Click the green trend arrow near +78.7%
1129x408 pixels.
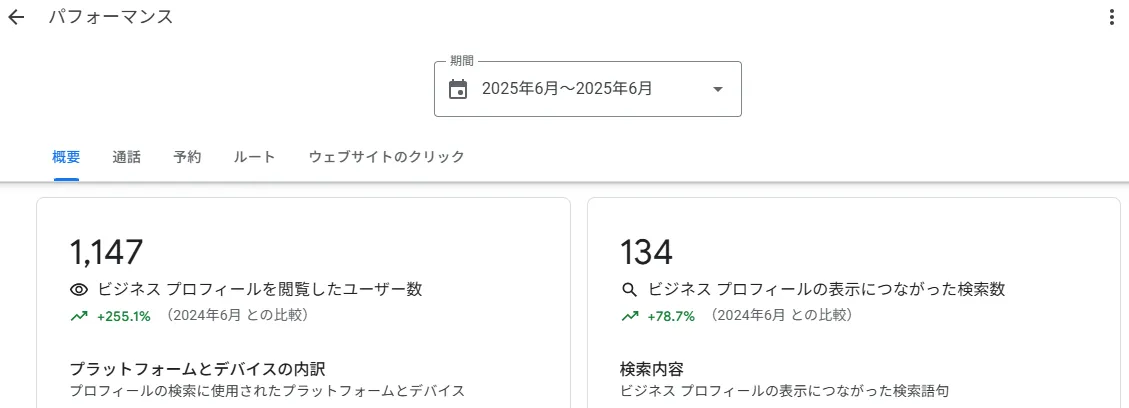click(x=630, y=316)
